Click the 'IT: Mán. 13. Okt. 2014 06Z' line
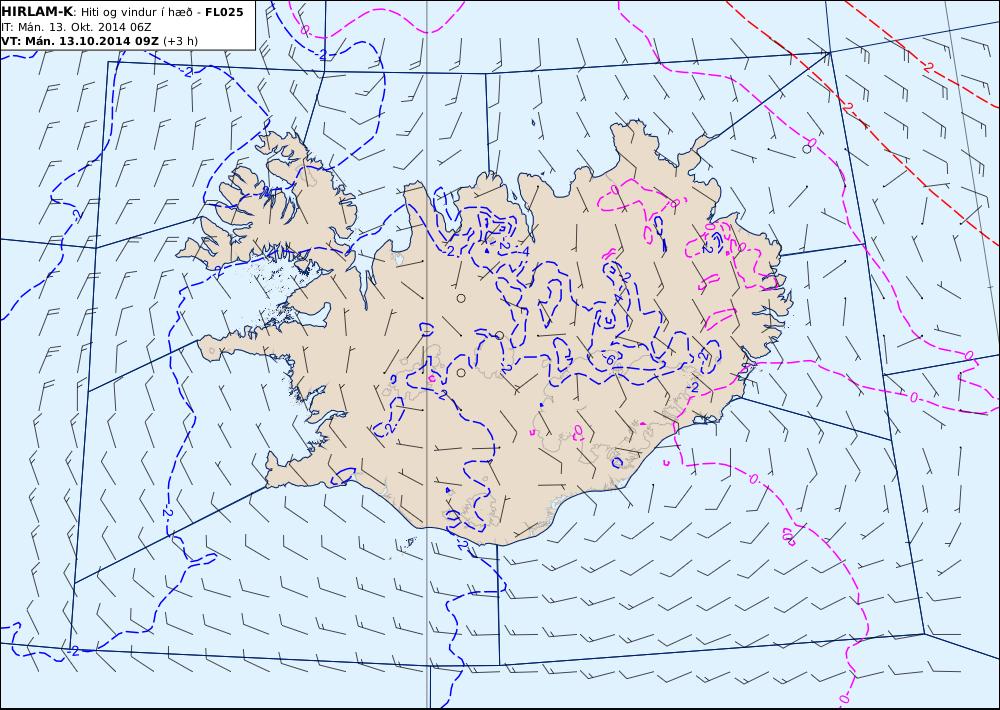Screen dimensions: 1000x710 coord(76,27)
